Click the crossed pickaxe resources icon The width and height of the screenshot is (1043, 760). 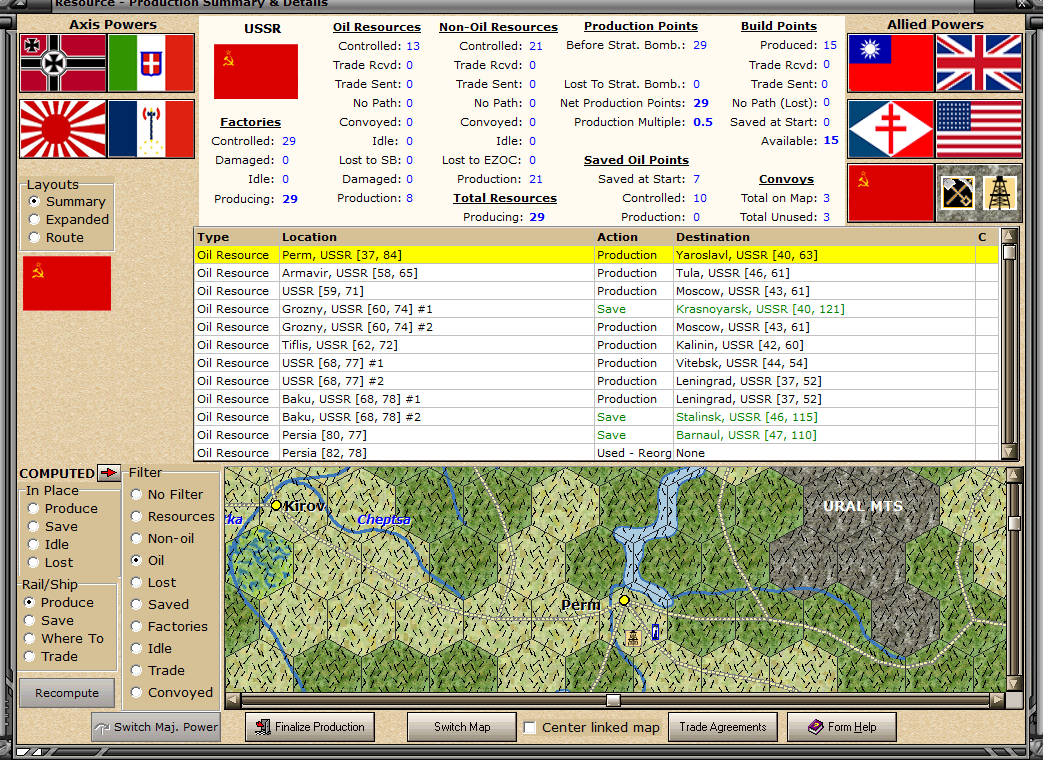coord(958,193)
